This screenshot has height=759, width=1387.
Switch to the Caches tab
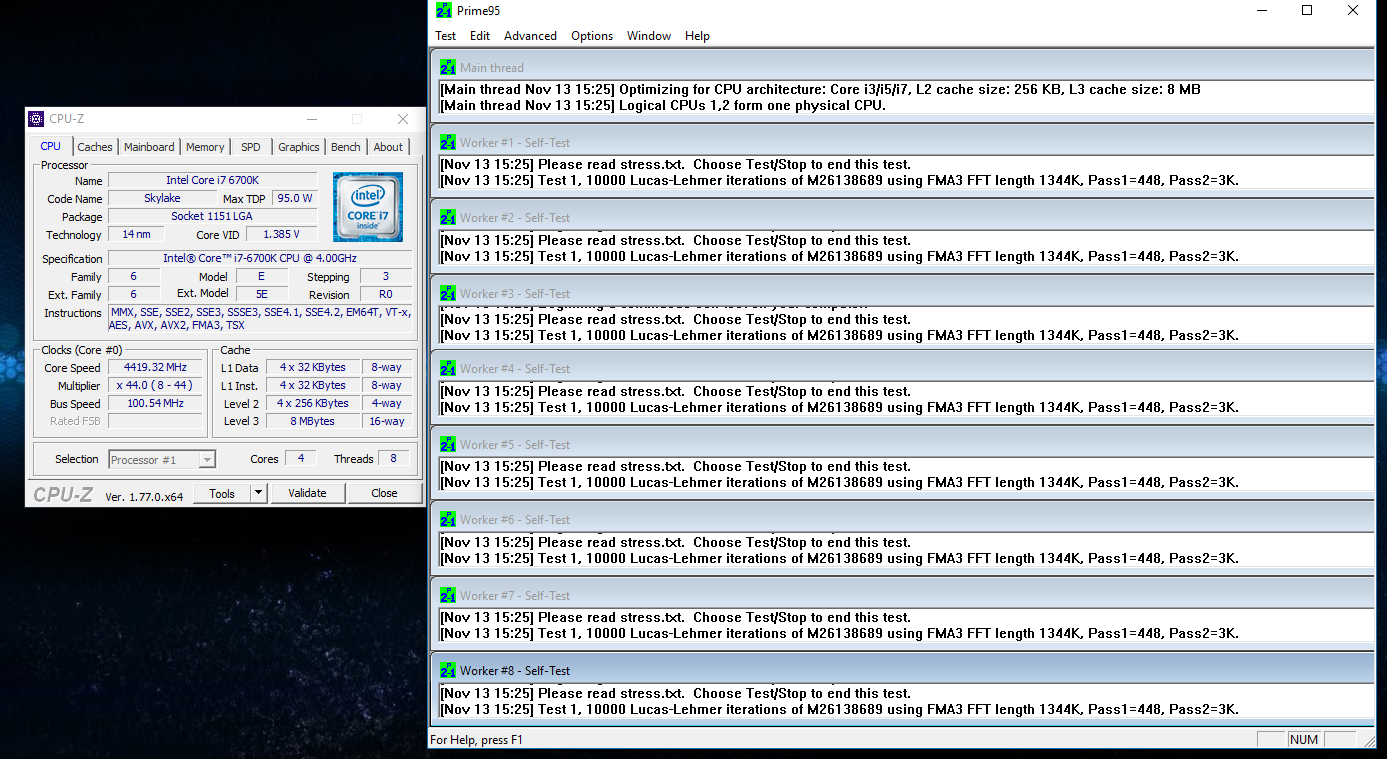(95, 147)
